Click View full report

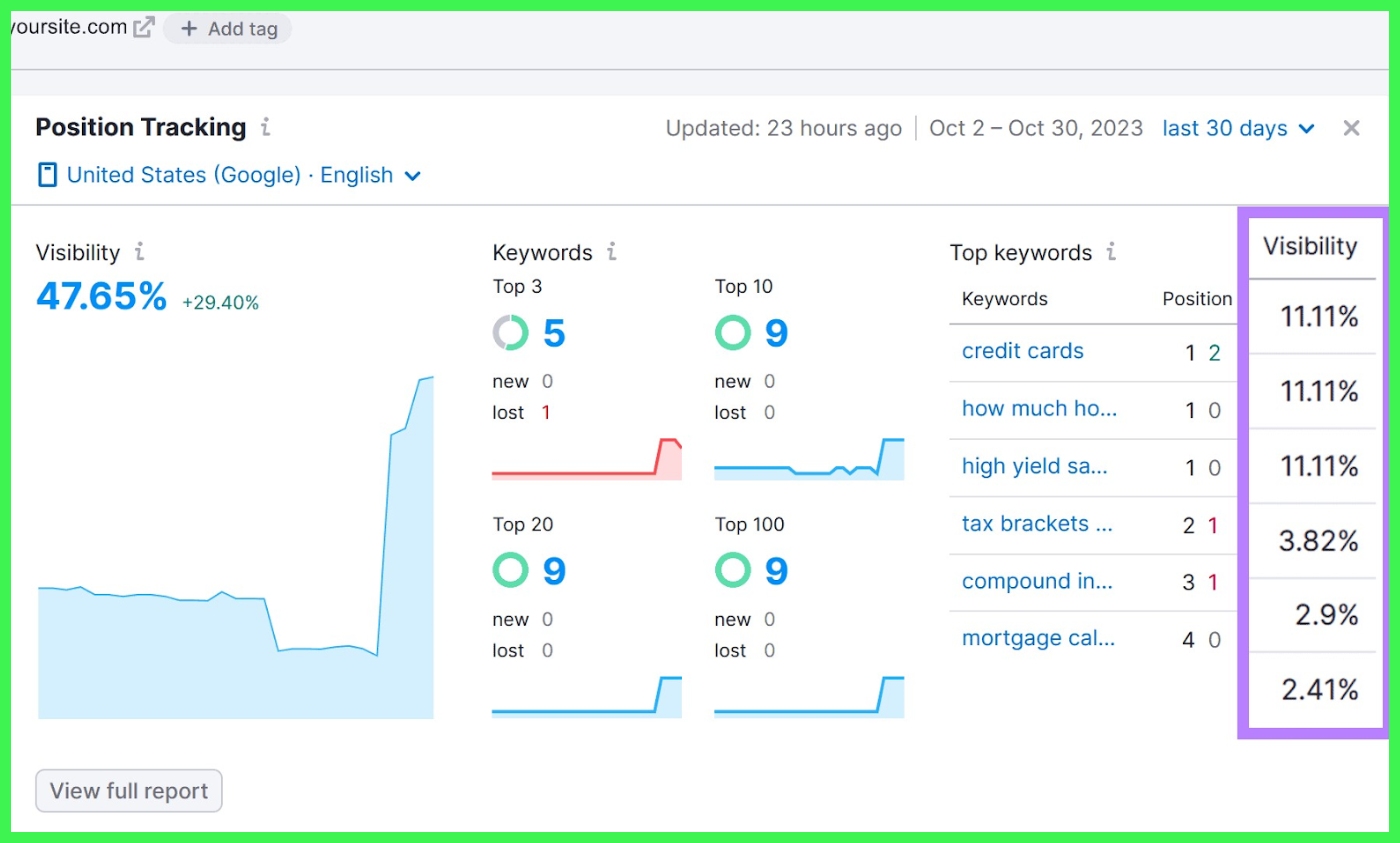128,790
